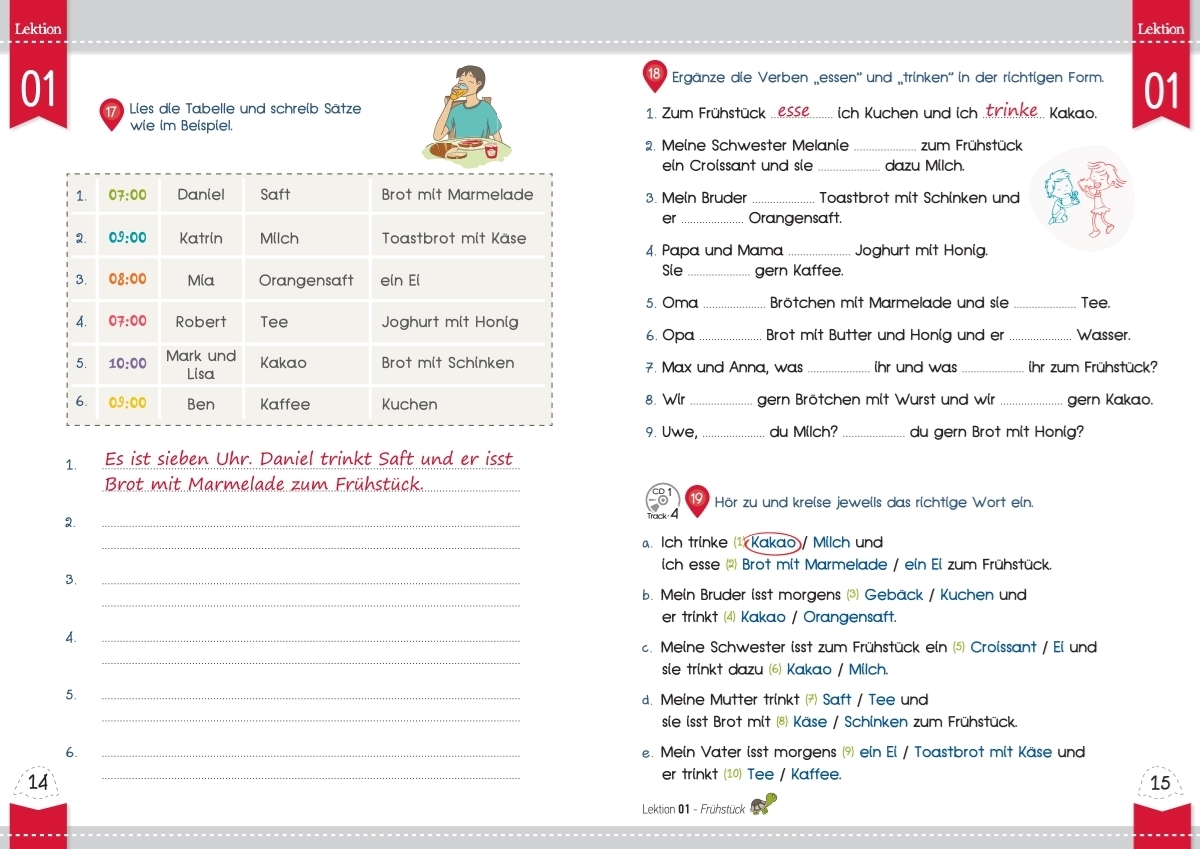Select the 09:00 time in Katrin's row
Viewport: 1200px width, 849px height.
pyautogui.click(x=128, y=238)
